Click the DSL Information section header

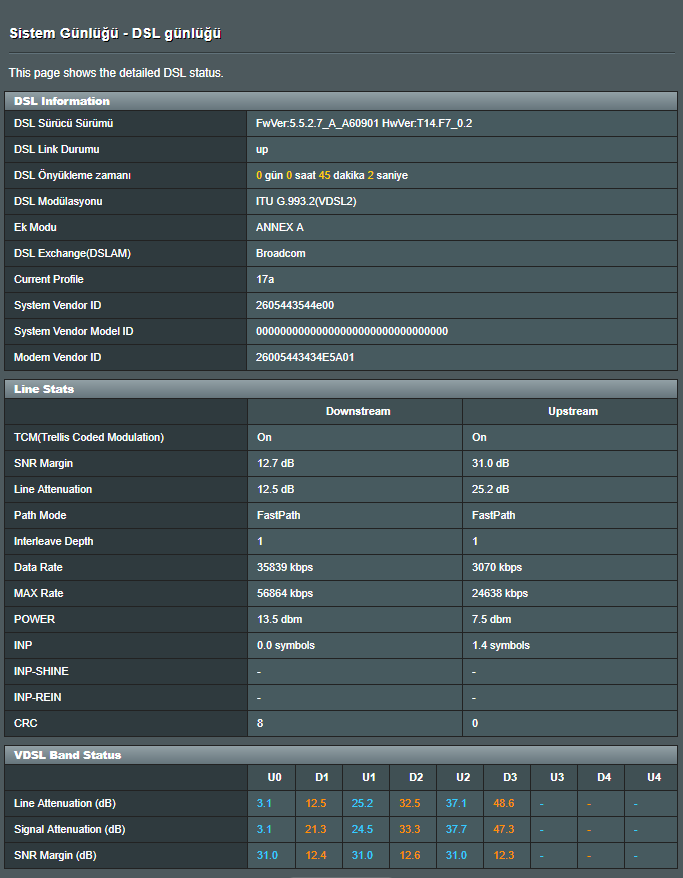(62, 101)
